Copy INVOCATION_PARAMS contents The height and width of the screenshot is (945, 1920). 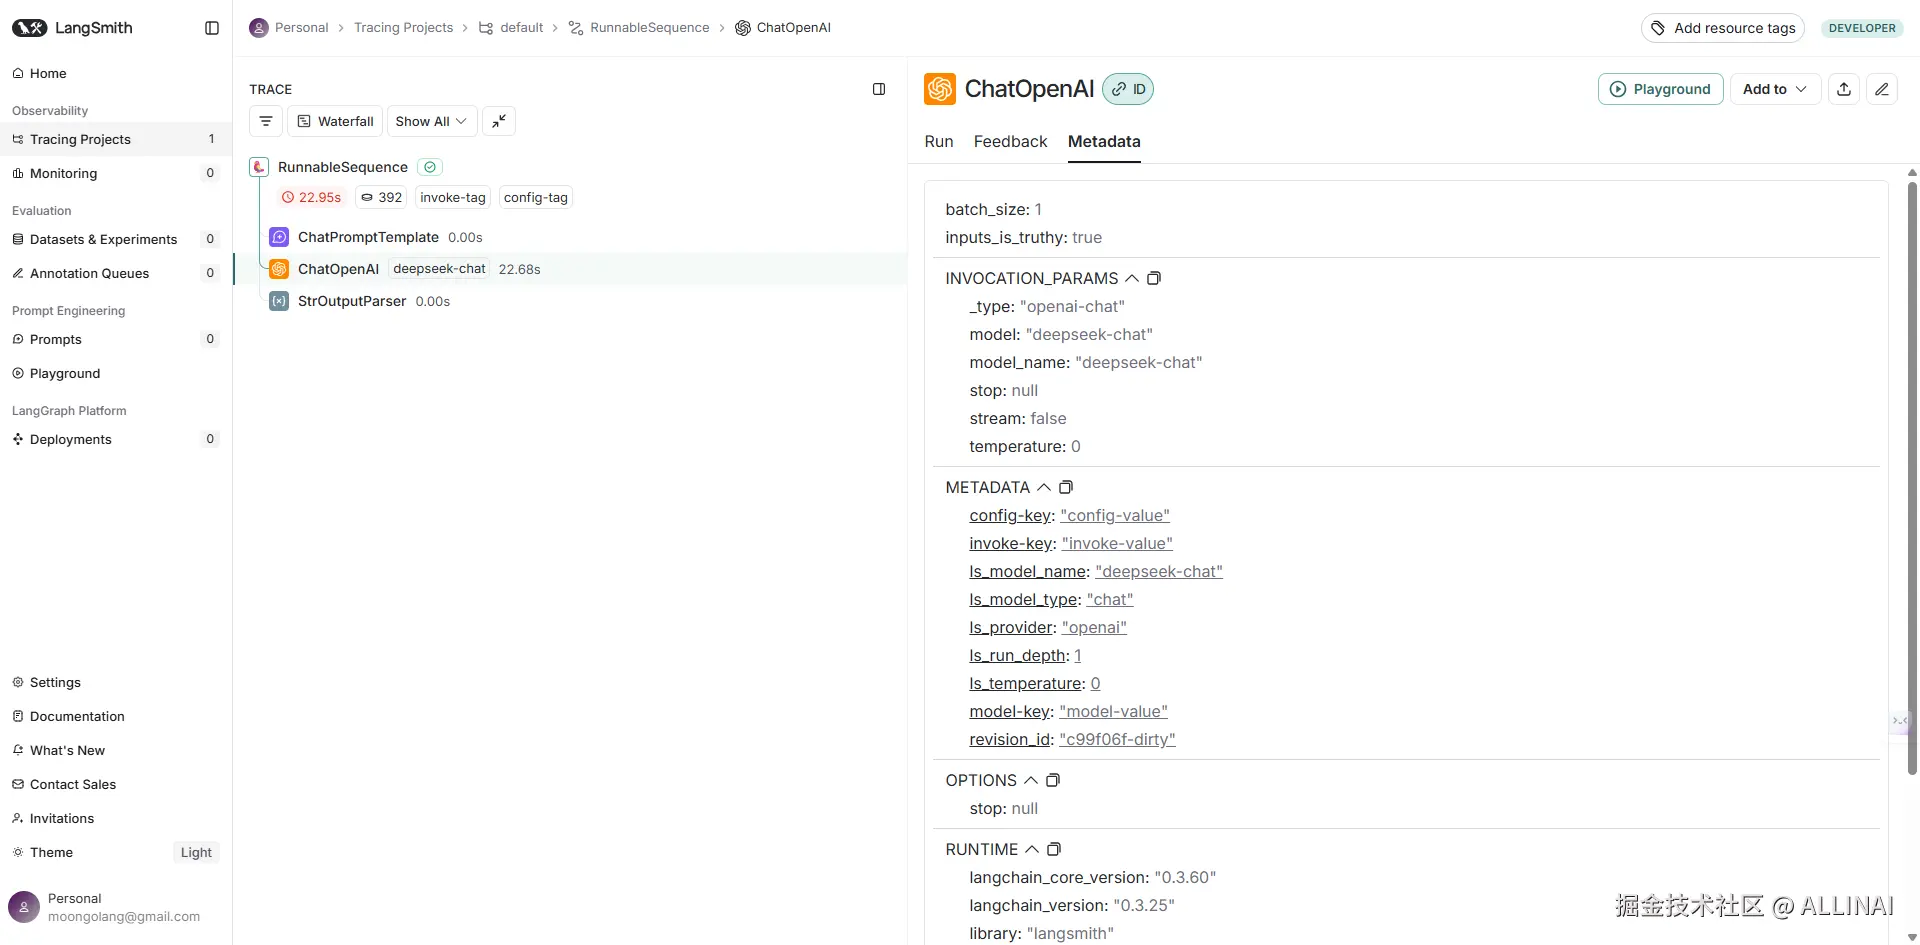pos(1154,278)
